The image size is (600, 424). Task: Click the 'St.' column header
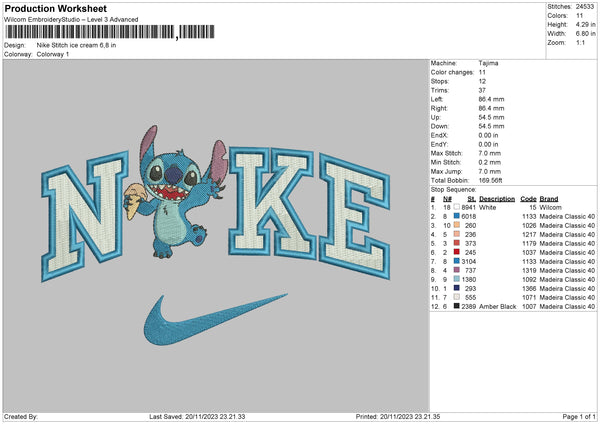[x=471, y=199]
